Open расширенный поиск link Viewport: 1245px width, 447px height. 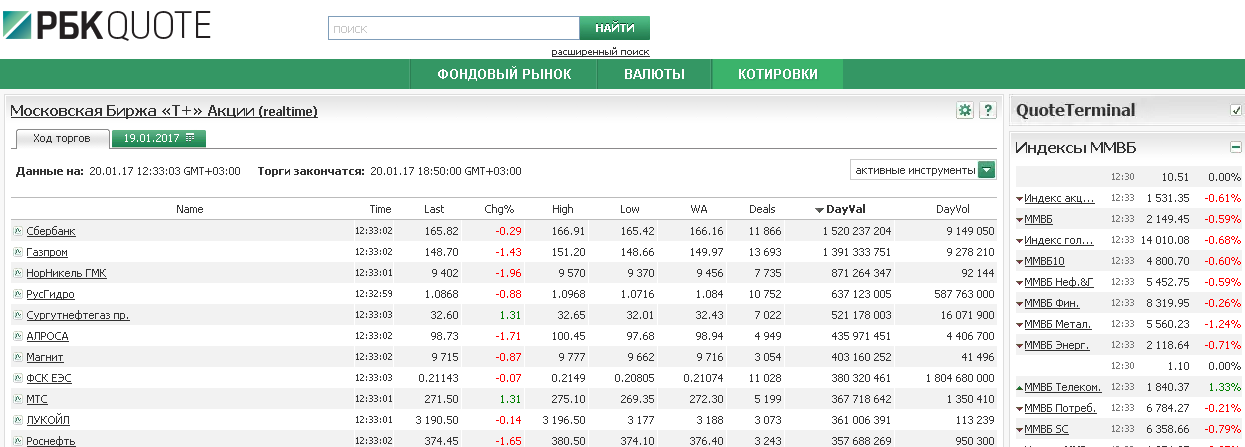point(600,52)
